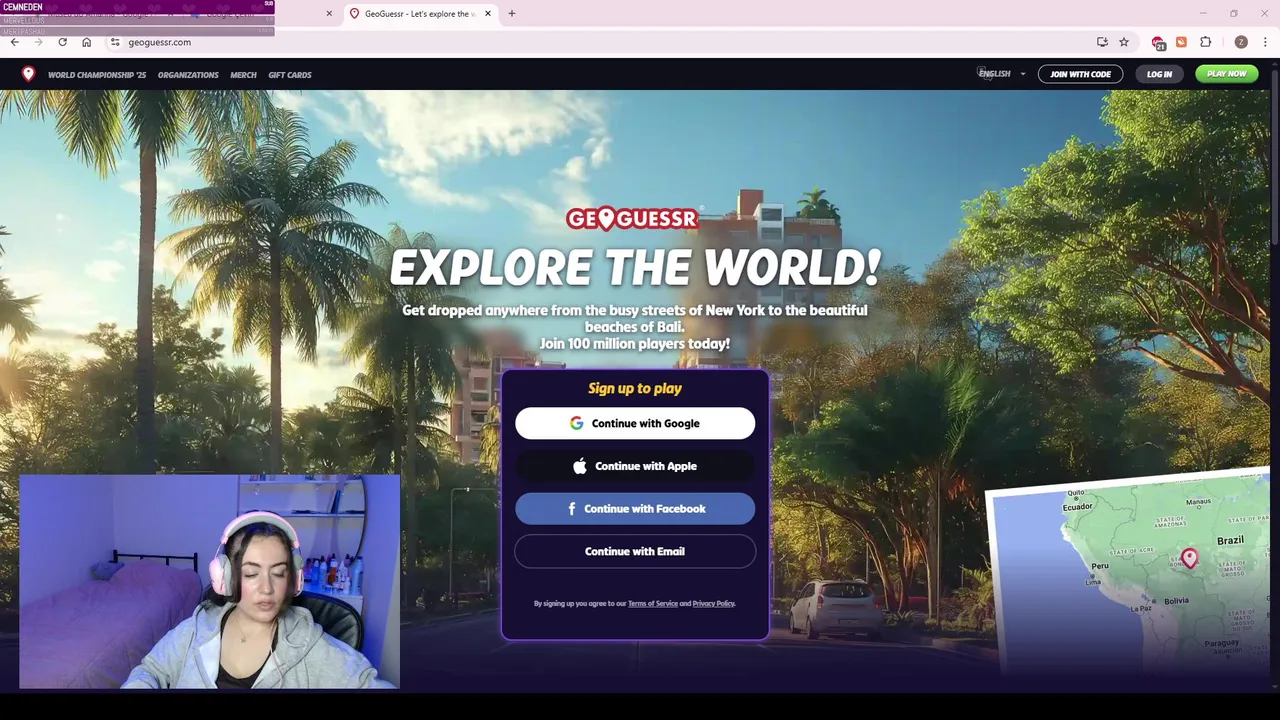Click the browser home icon
1280x720 pixels.
point(86,42)
